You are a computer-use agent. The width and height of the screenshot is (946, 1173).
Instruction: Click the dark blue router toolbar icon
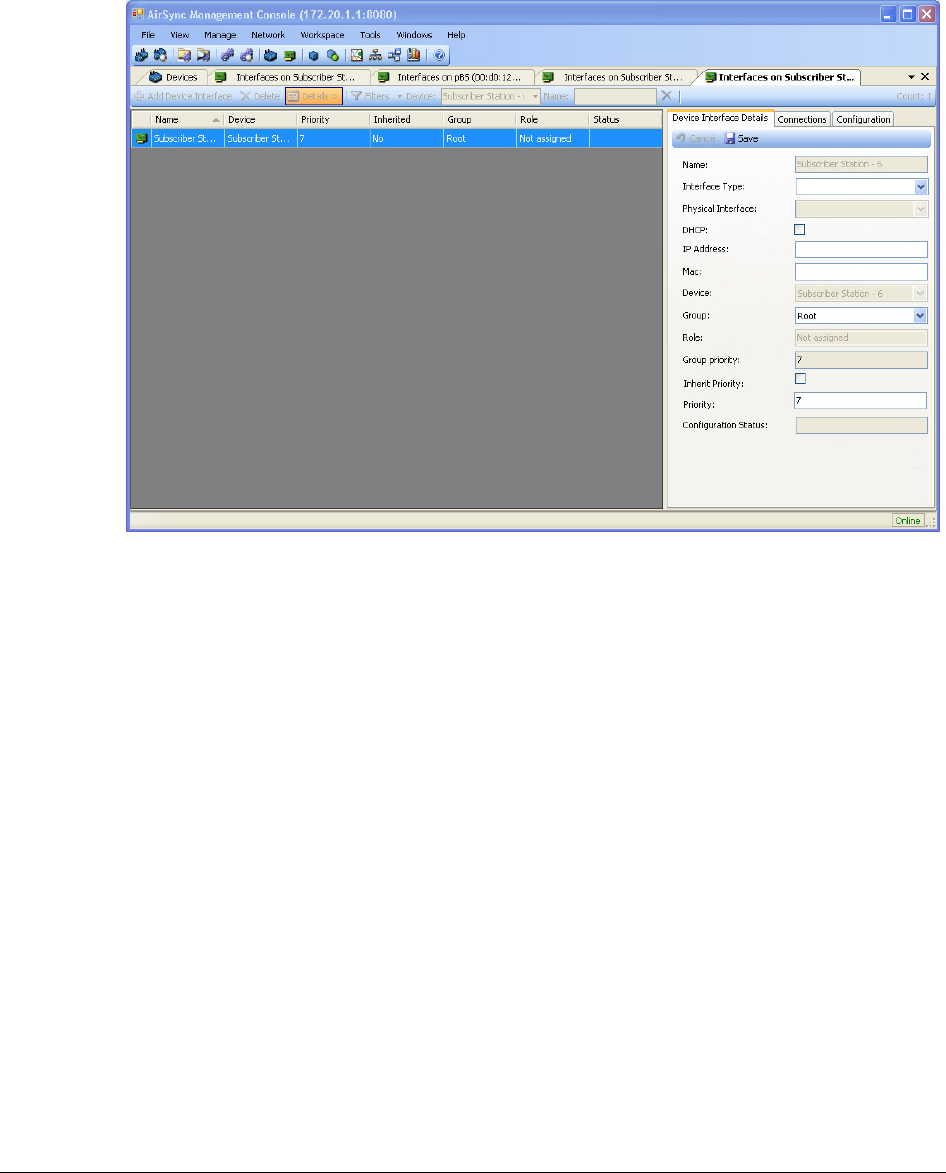tap(271, 55)
